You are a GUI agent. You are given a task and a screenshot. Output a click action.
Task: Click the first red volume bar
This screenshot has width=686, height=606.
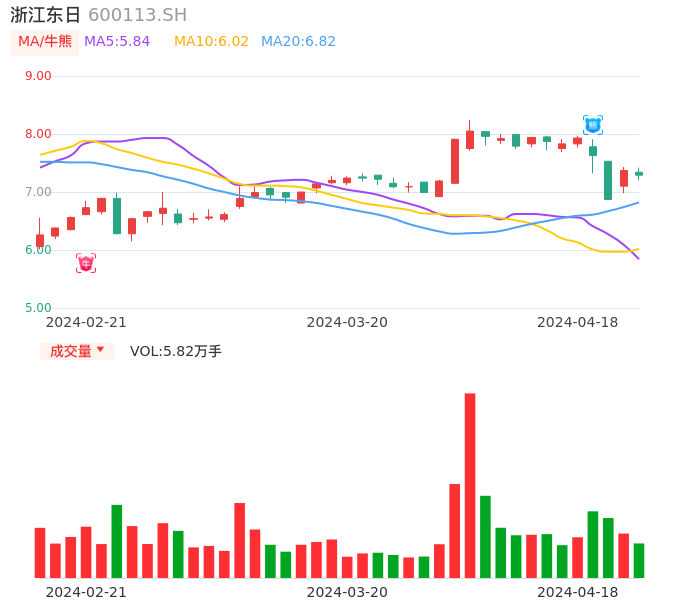[40, 552]
